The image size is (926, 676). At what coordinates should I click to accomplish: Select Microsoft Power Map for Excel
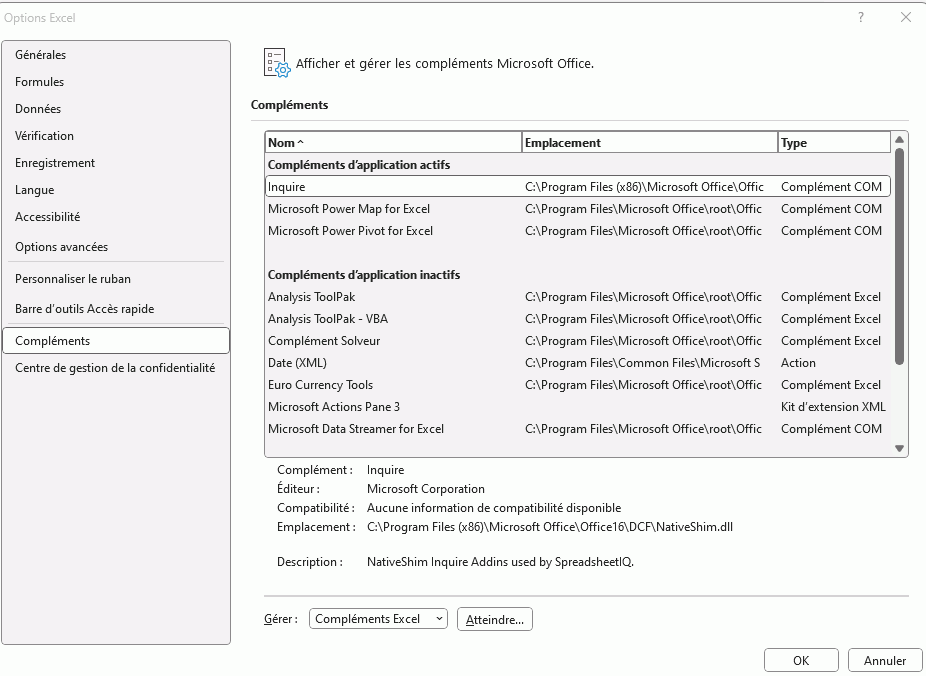point(578,209)
